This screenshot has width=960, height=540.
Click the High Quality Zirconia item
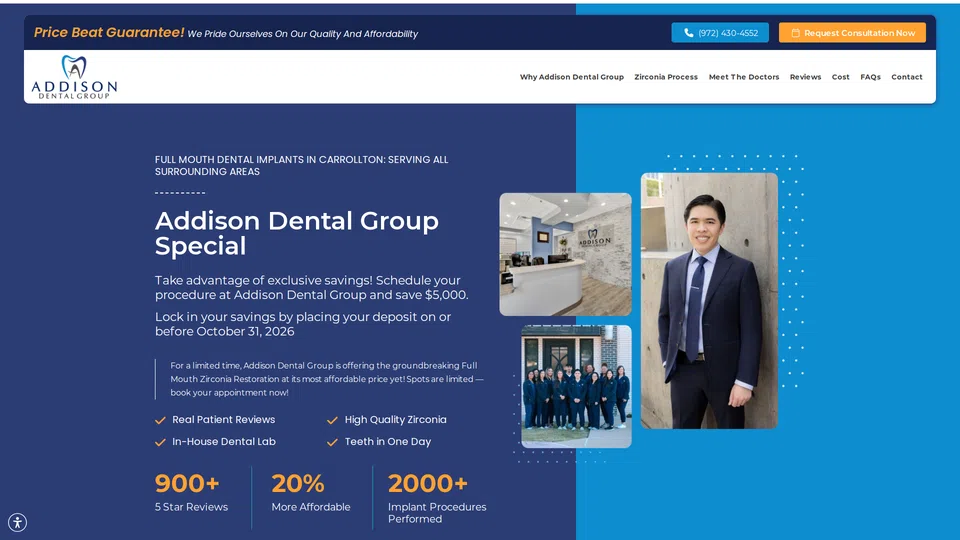point(387,420)
